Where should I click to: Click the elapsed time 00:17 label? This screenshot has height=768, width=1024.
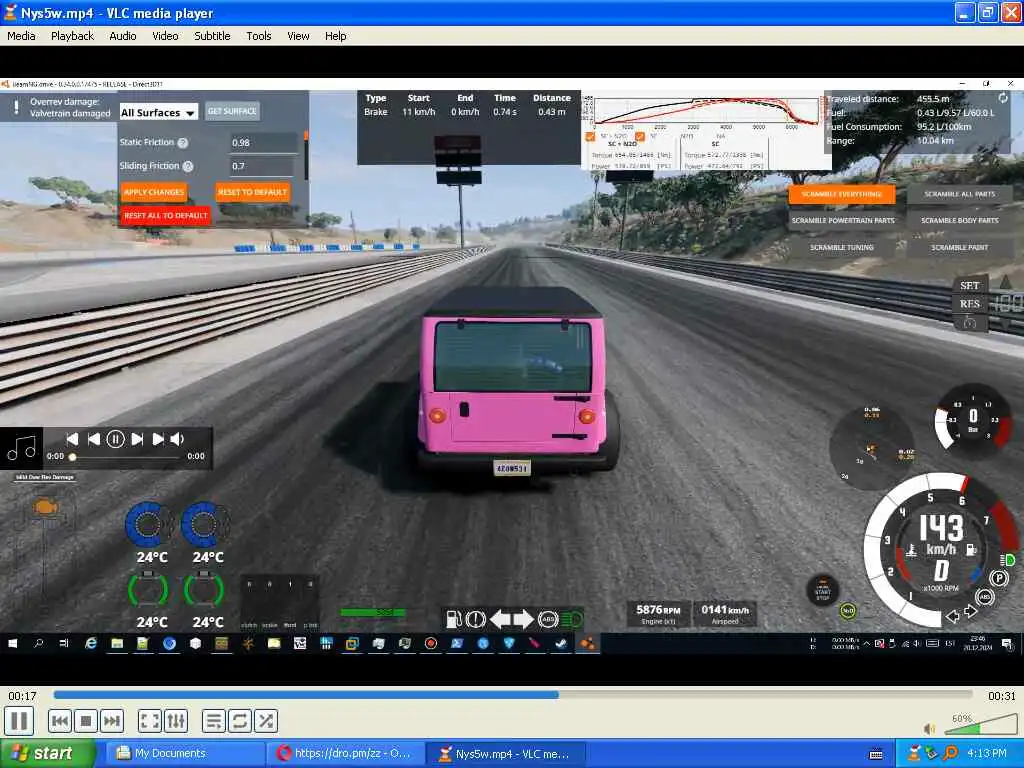pyautogui.click(x=22, y=696)
